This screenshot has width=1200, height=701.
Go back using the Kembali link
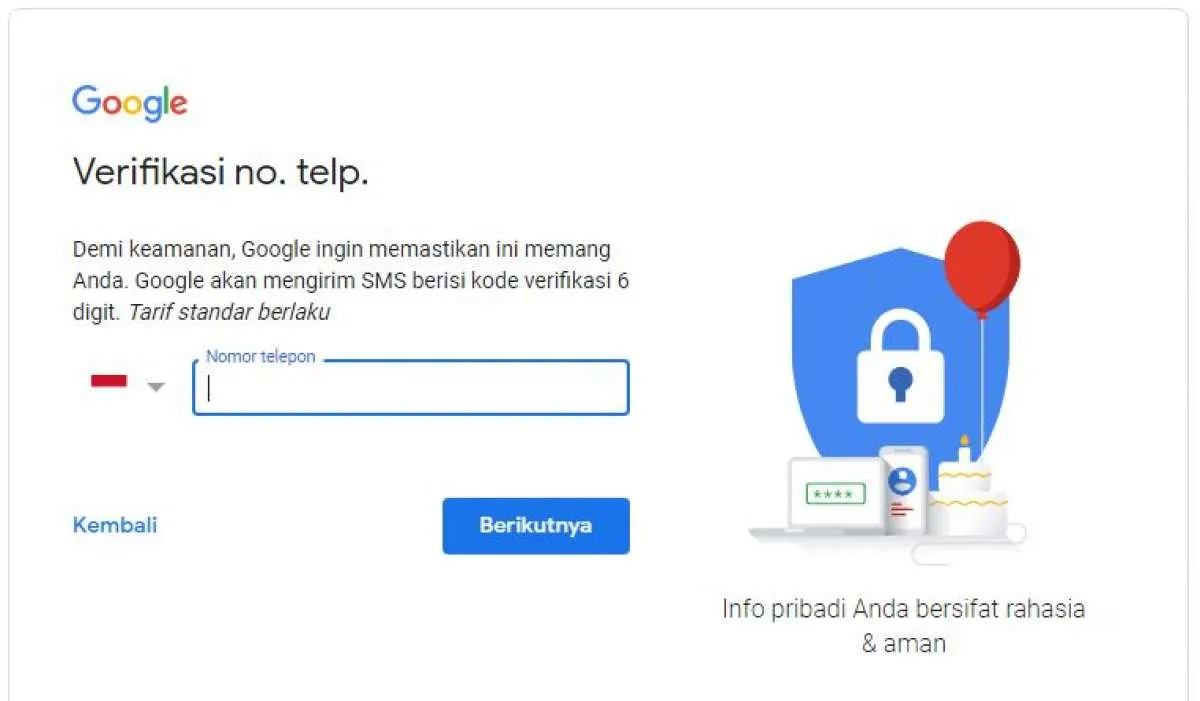(x=114, y=525)
